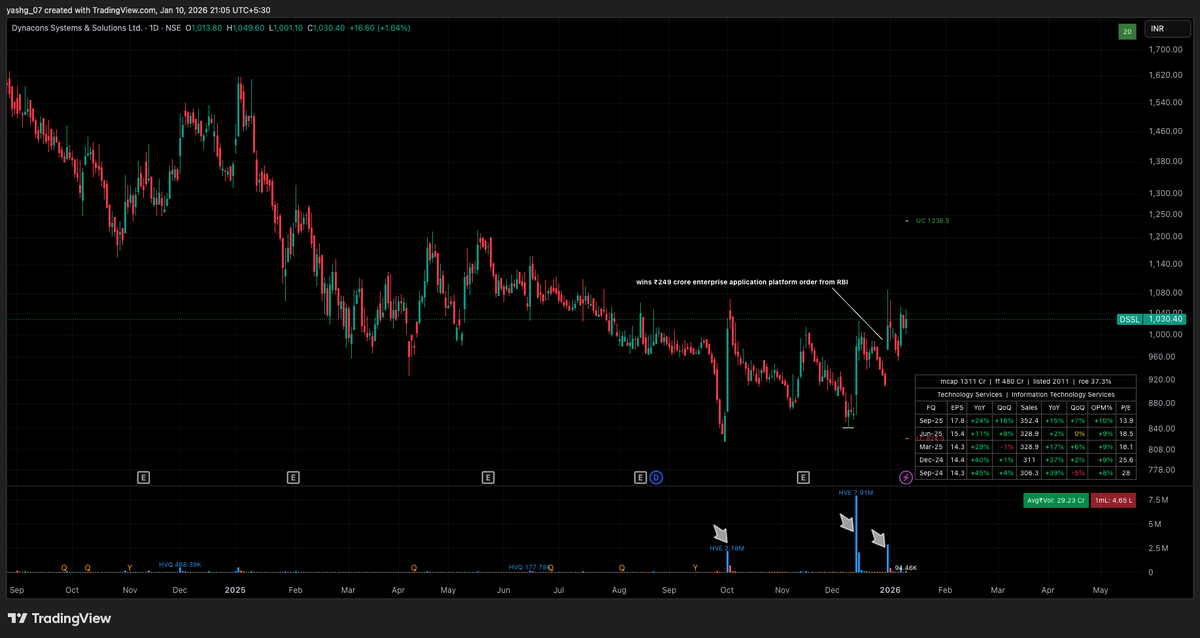Click the HVE 2.18M volume label
Viewport: 1200px width, 638px height.
pos(727,548)
